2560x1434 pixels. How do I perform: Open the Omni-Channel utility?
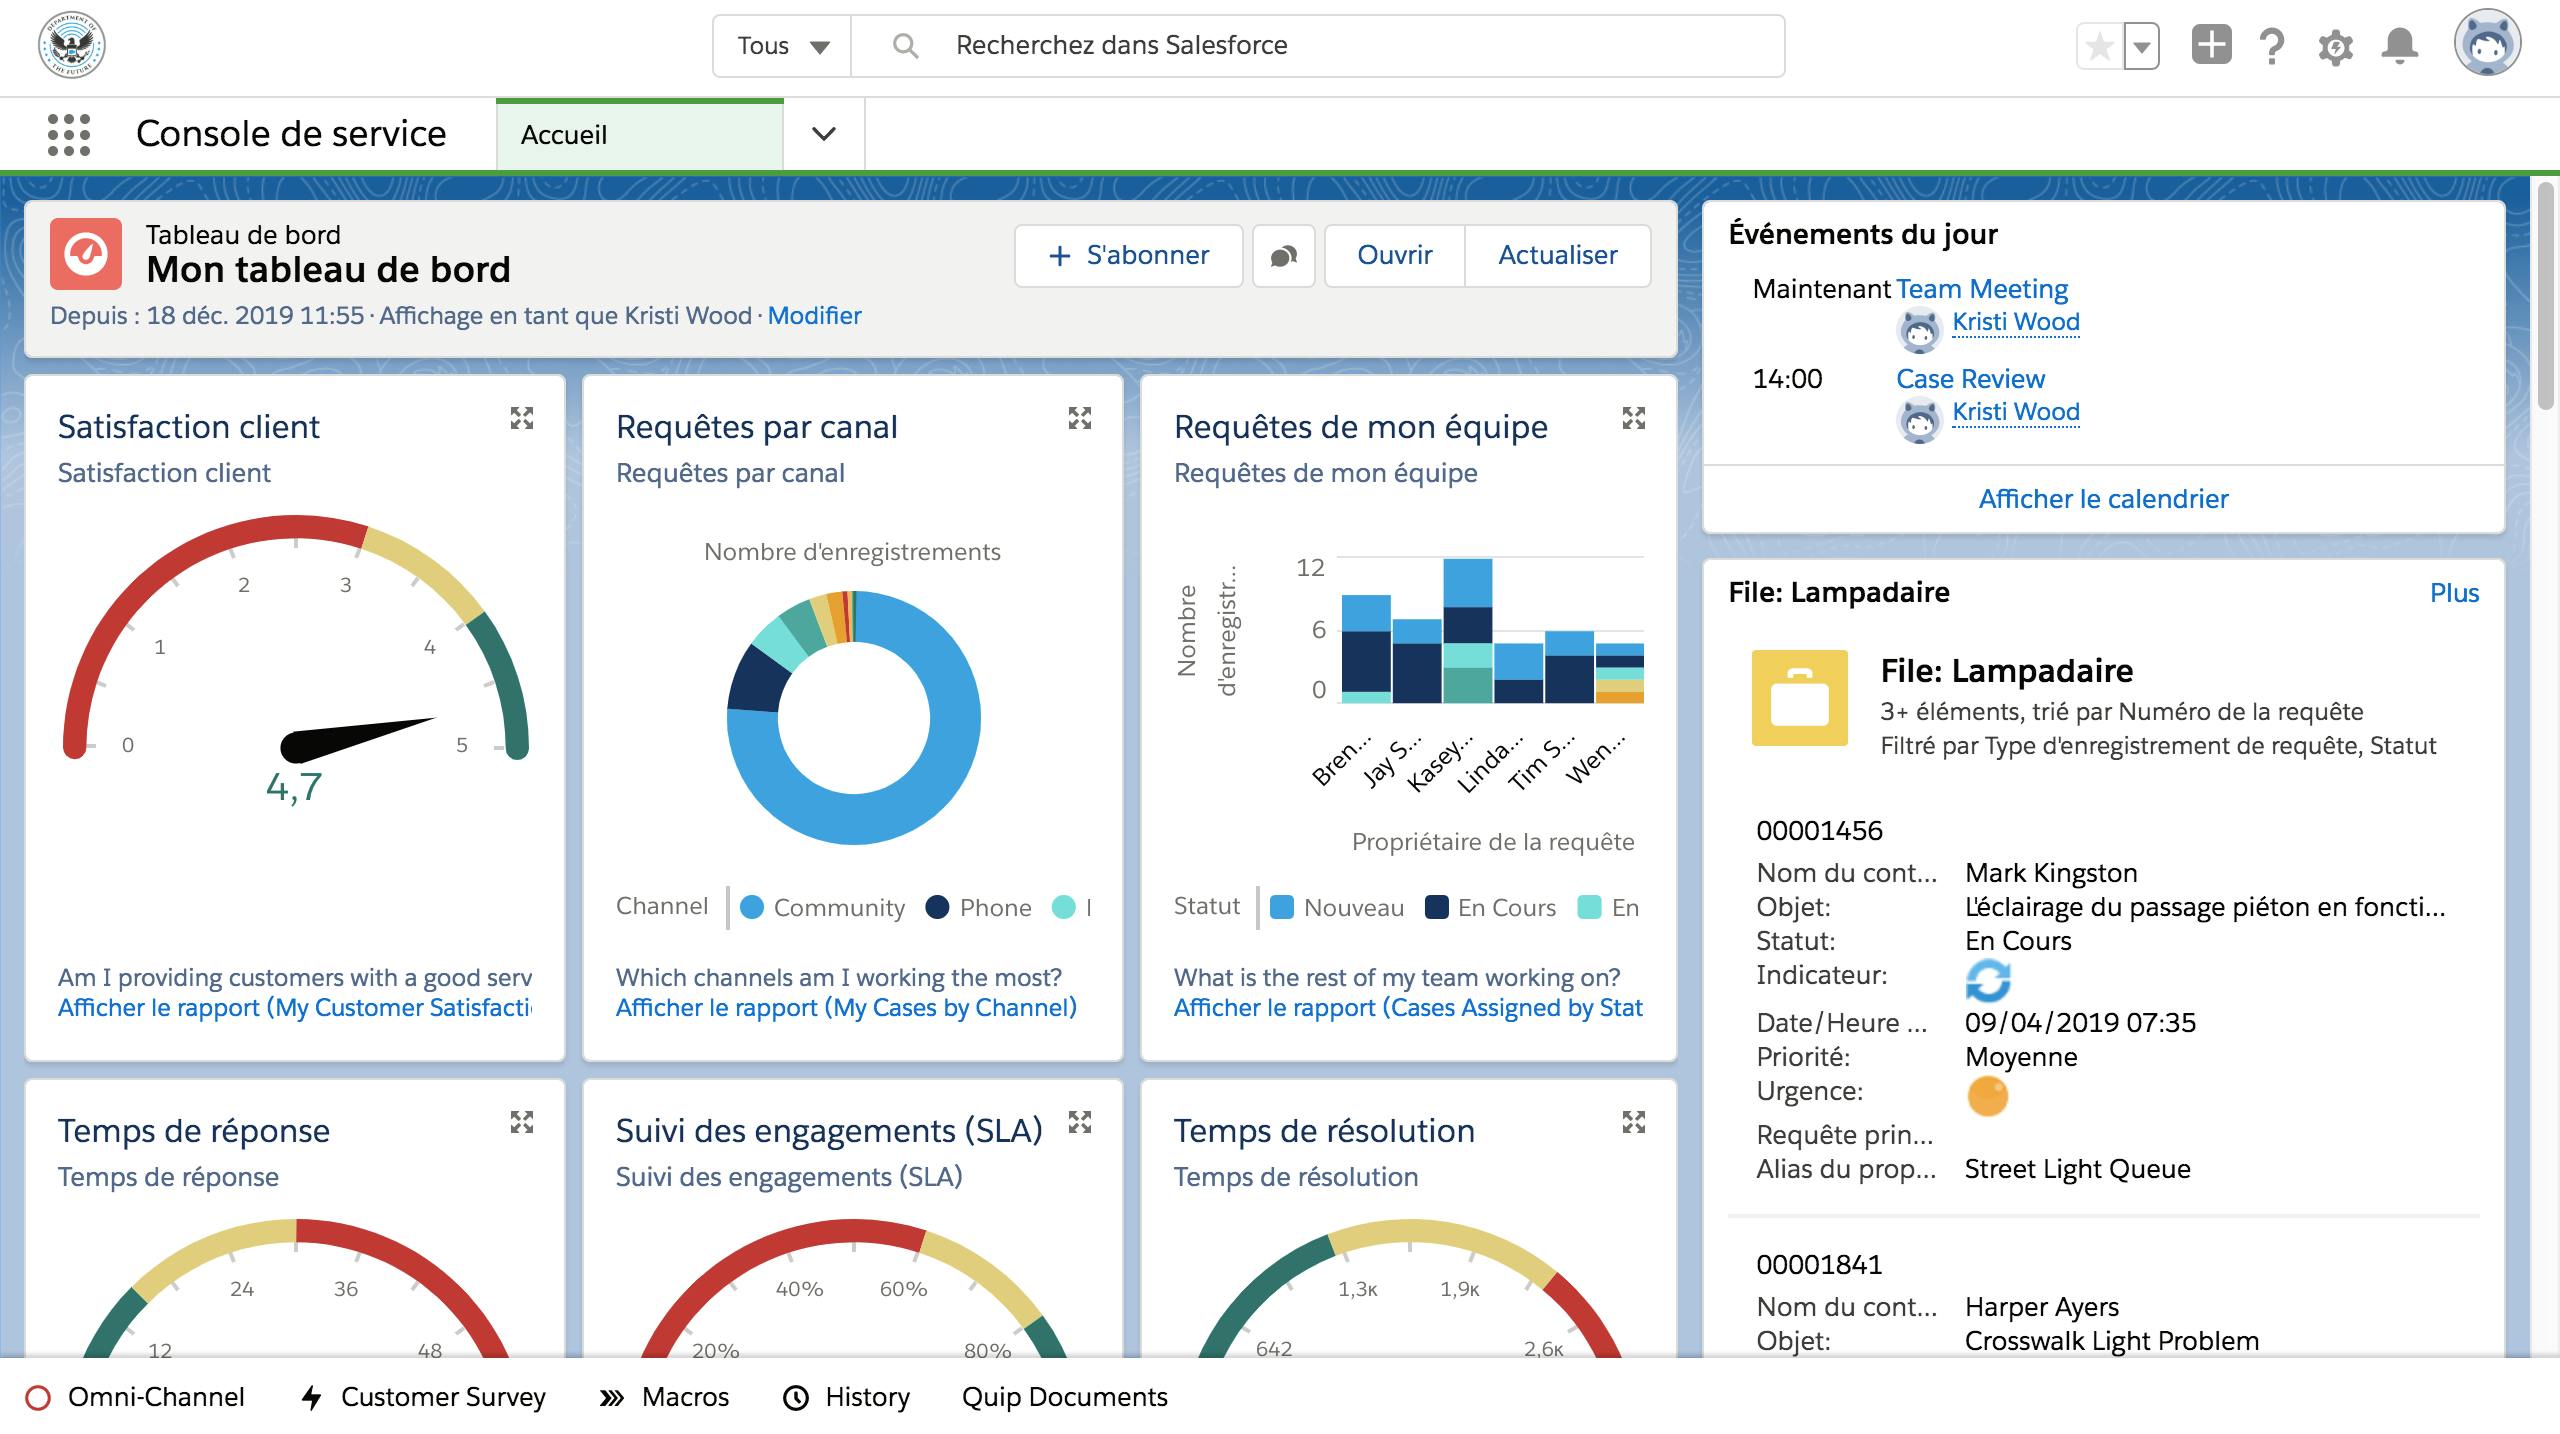point(135,1397)
